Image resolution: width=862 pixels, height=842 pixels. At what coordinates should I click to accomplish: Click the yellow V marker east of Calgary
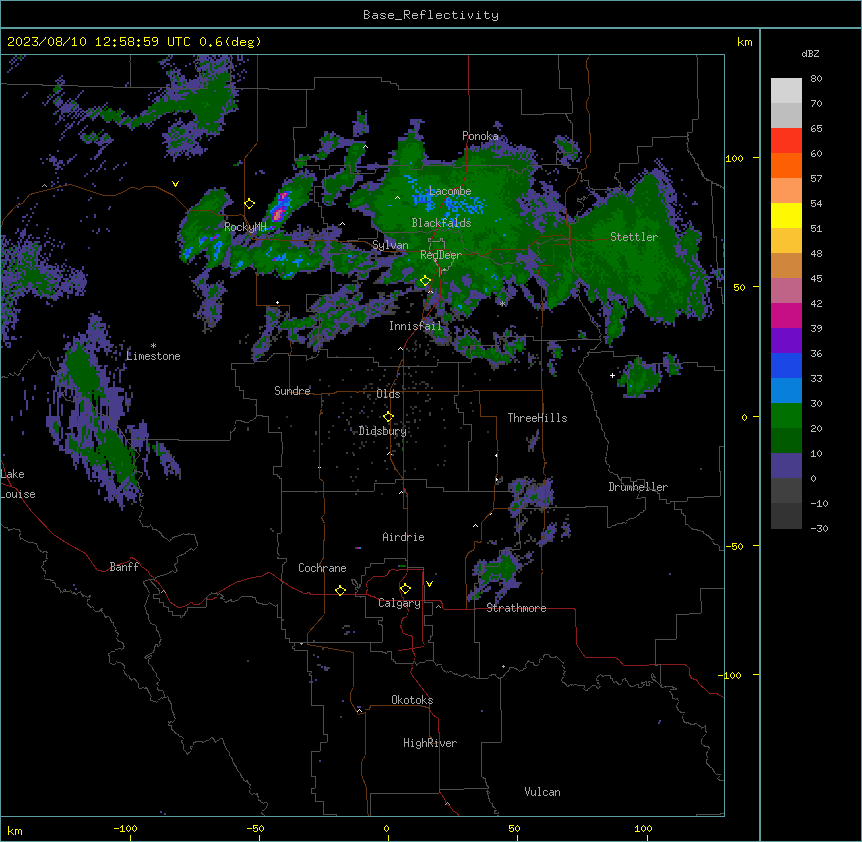pos(429,584)
